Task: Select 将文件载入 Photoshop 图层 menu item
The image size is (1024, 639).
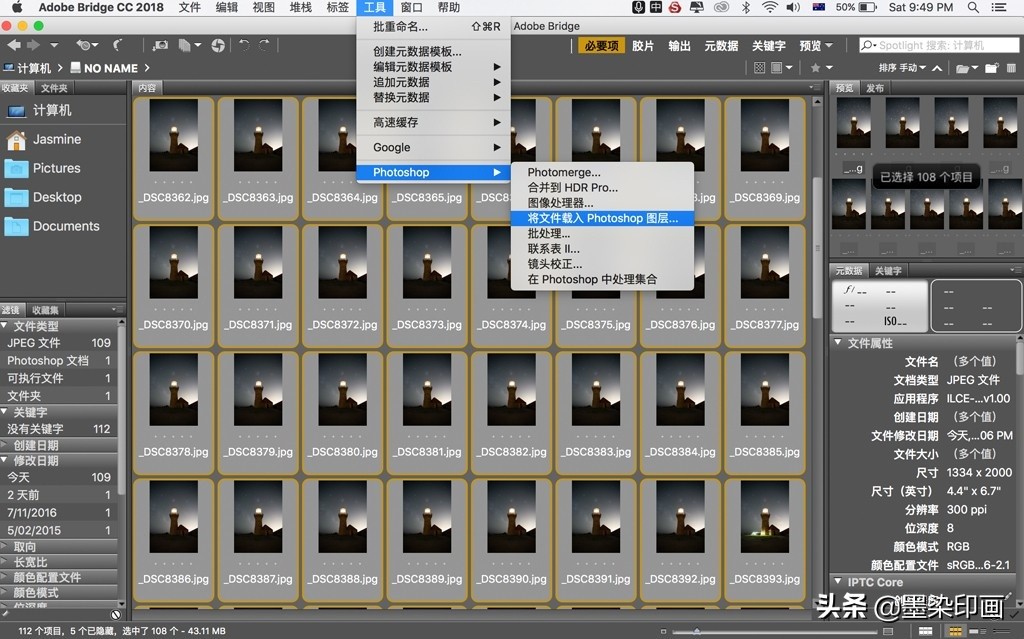Action: (x=602, y=218)
